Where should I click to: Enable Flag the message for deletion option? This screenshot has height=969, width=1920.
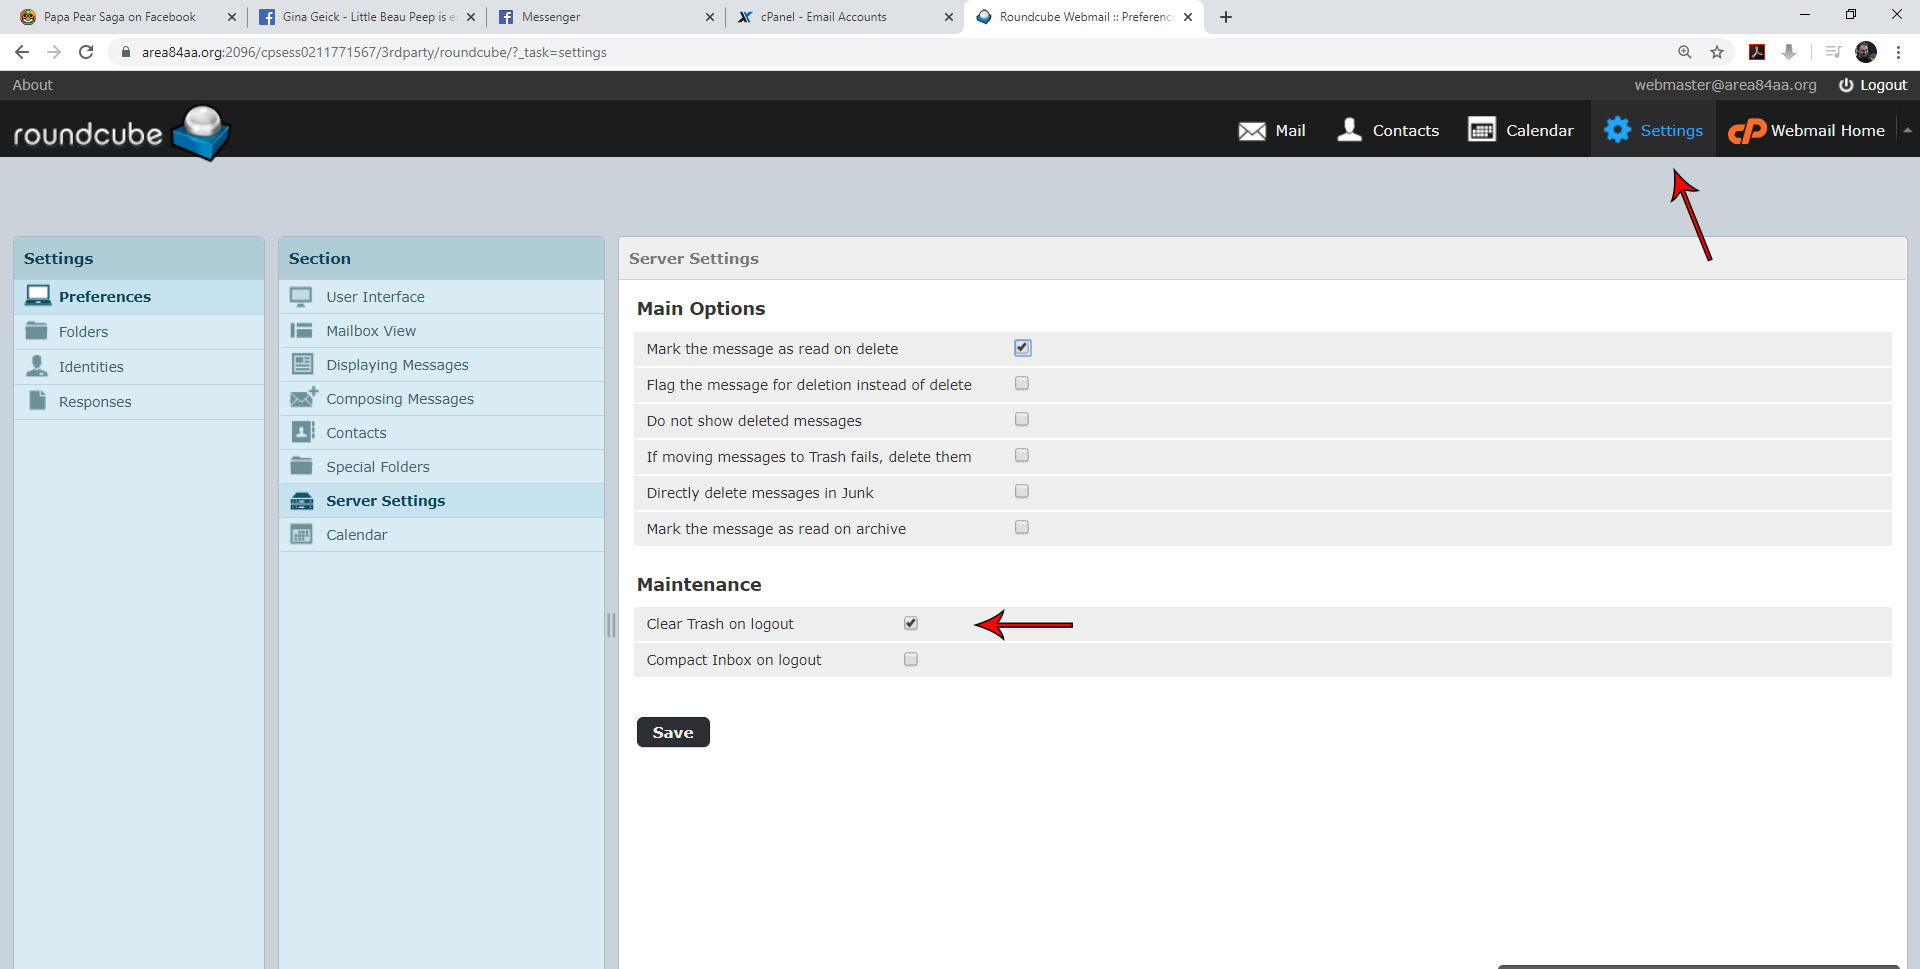click(1022, 384)
